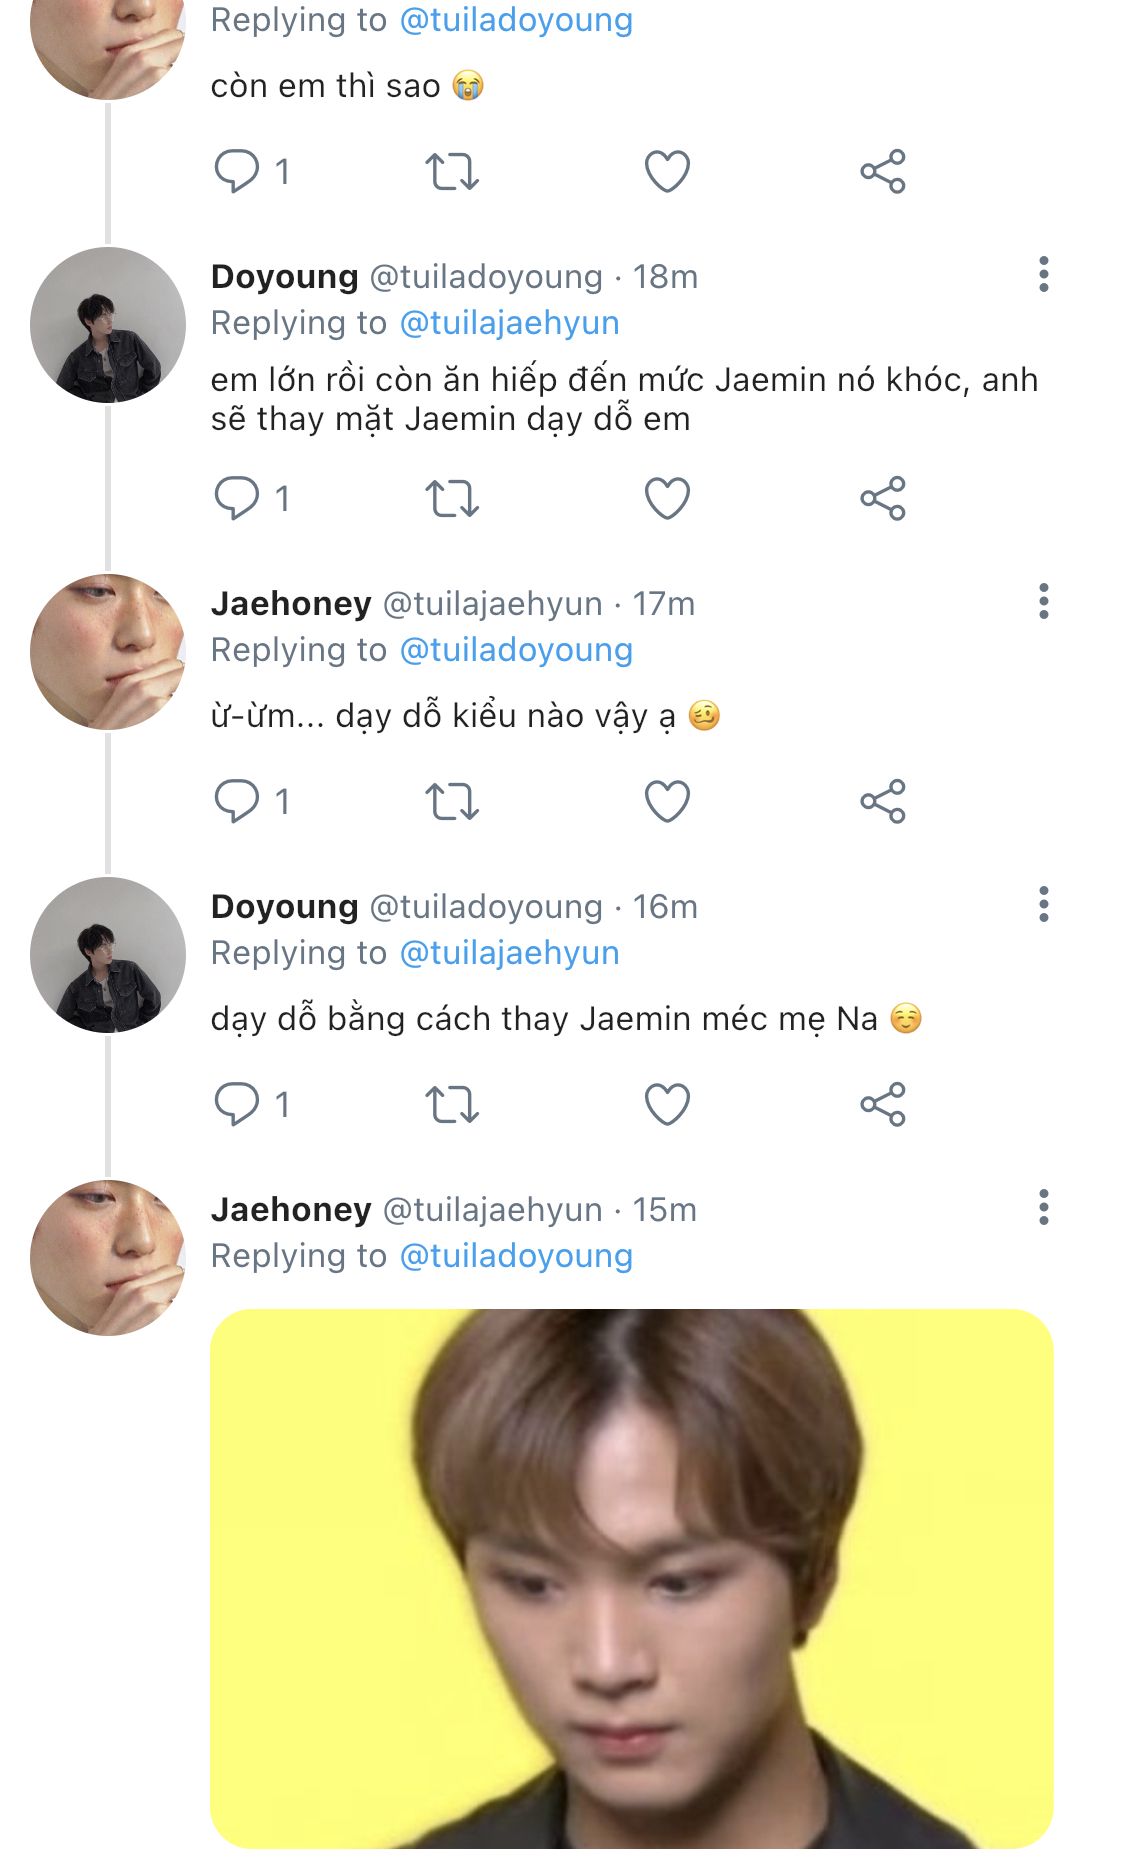Retweet the 'còn em thì sao' tweet
The image size is (1125, 1863).
[x=452, y=171]
